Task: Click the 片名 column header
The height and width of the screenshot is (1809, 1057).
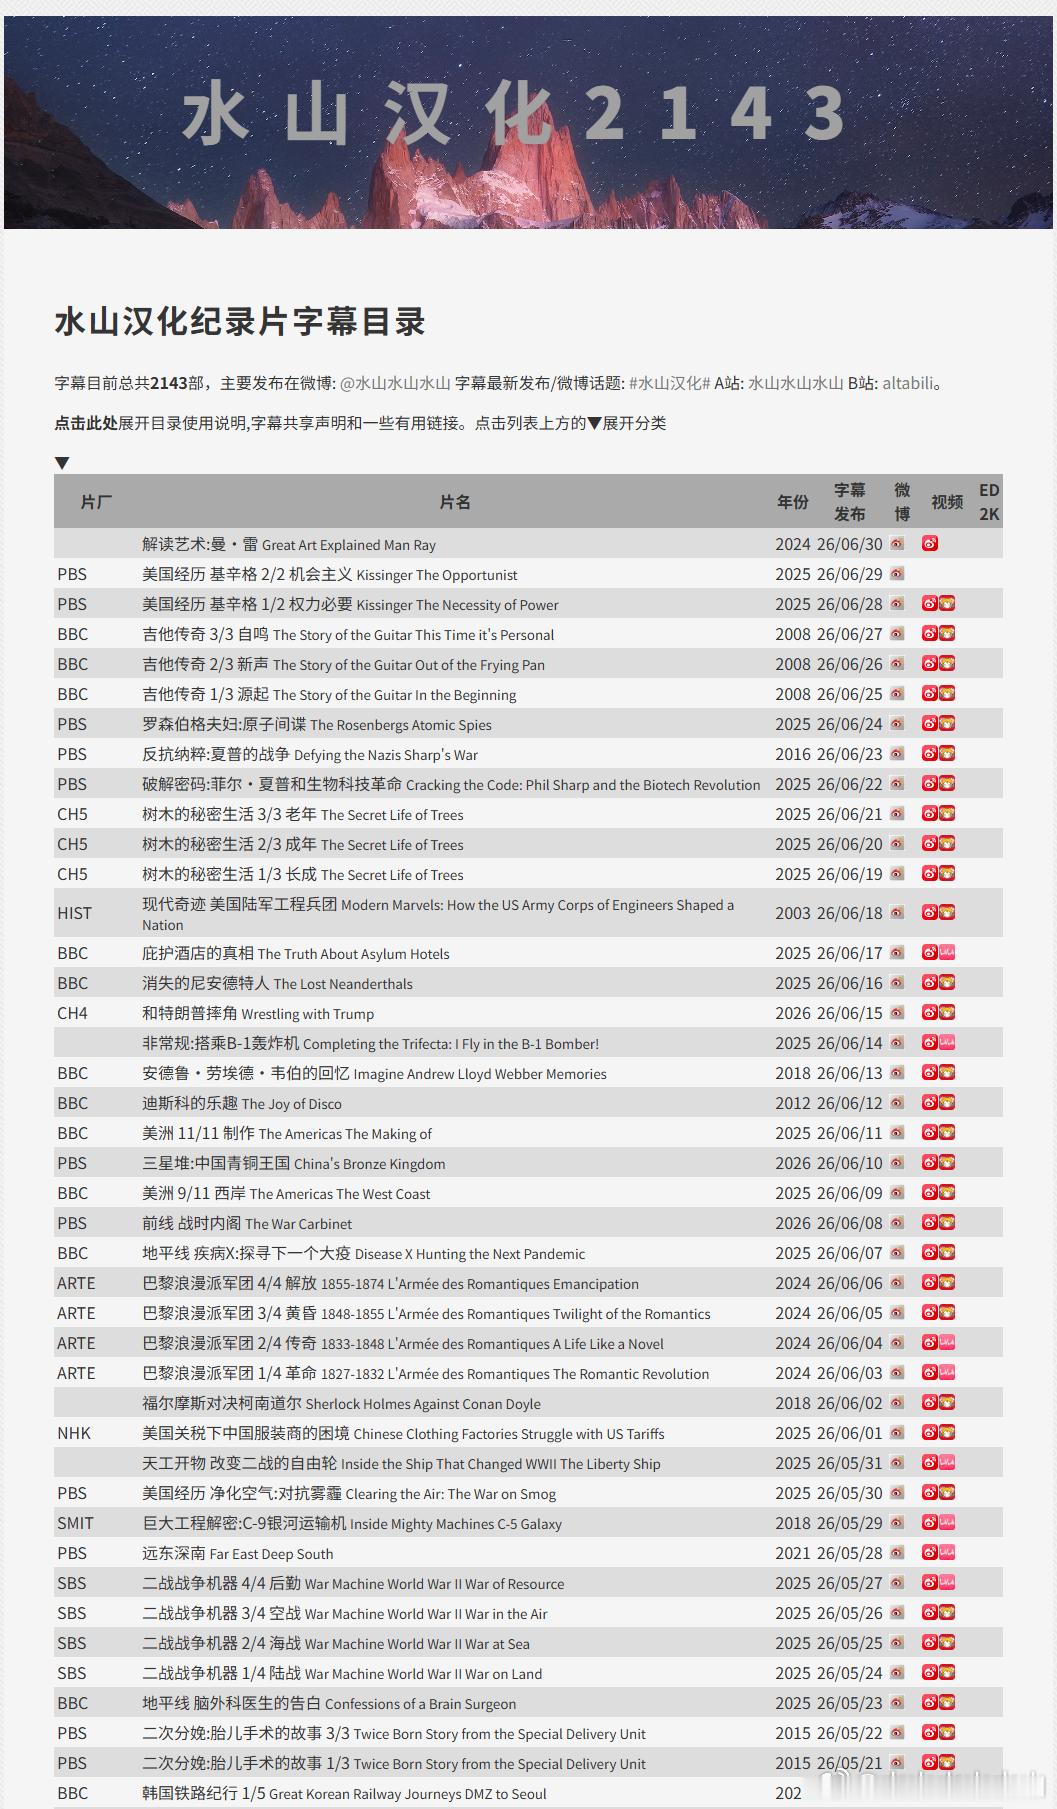Action: [x=455, y=502]
